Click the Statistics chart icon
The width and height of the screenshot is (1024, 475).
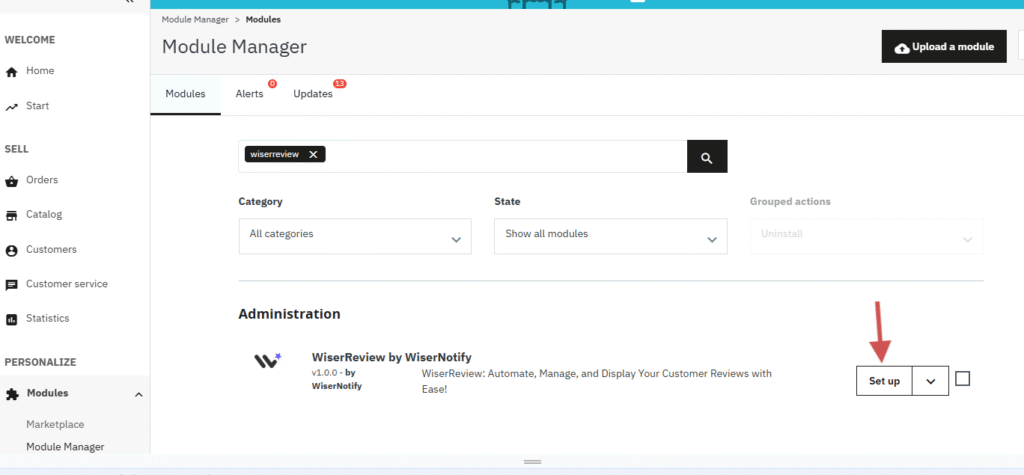click(12, 319)
